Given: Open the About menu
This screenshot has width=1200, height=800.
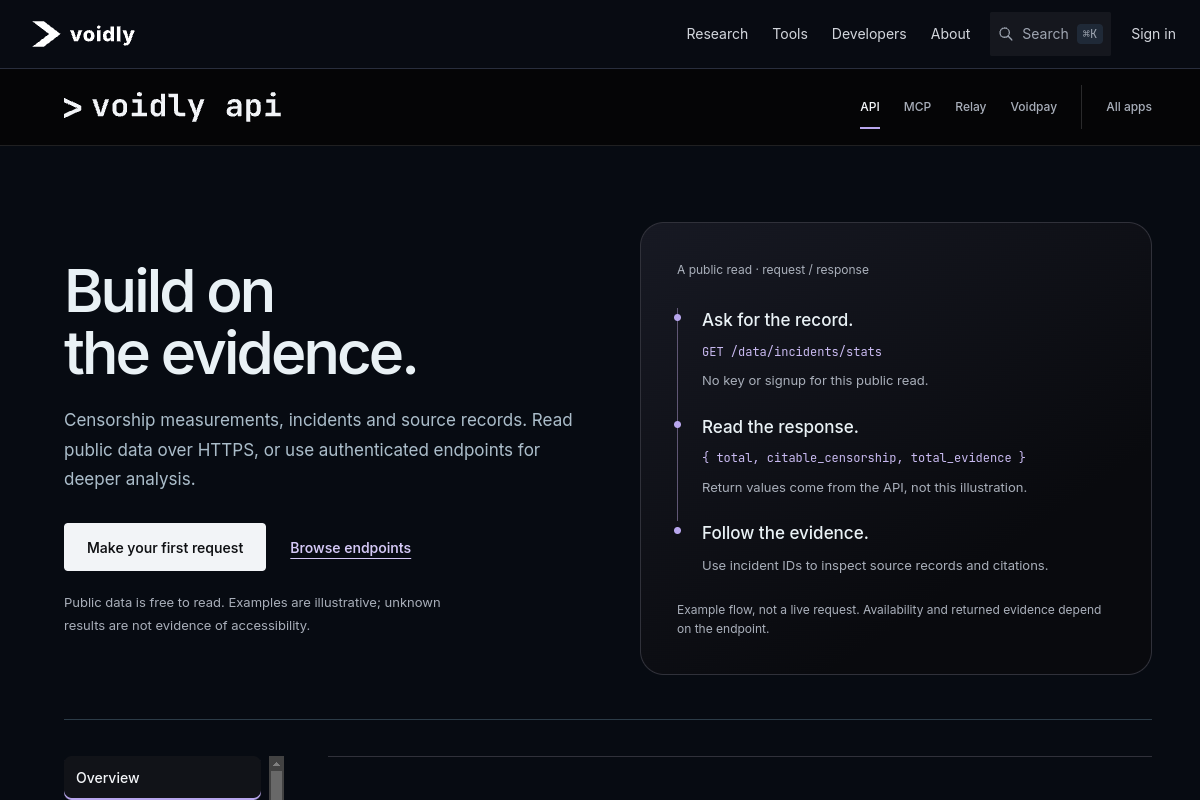Looking at the screenshot, I should [950, 34].
